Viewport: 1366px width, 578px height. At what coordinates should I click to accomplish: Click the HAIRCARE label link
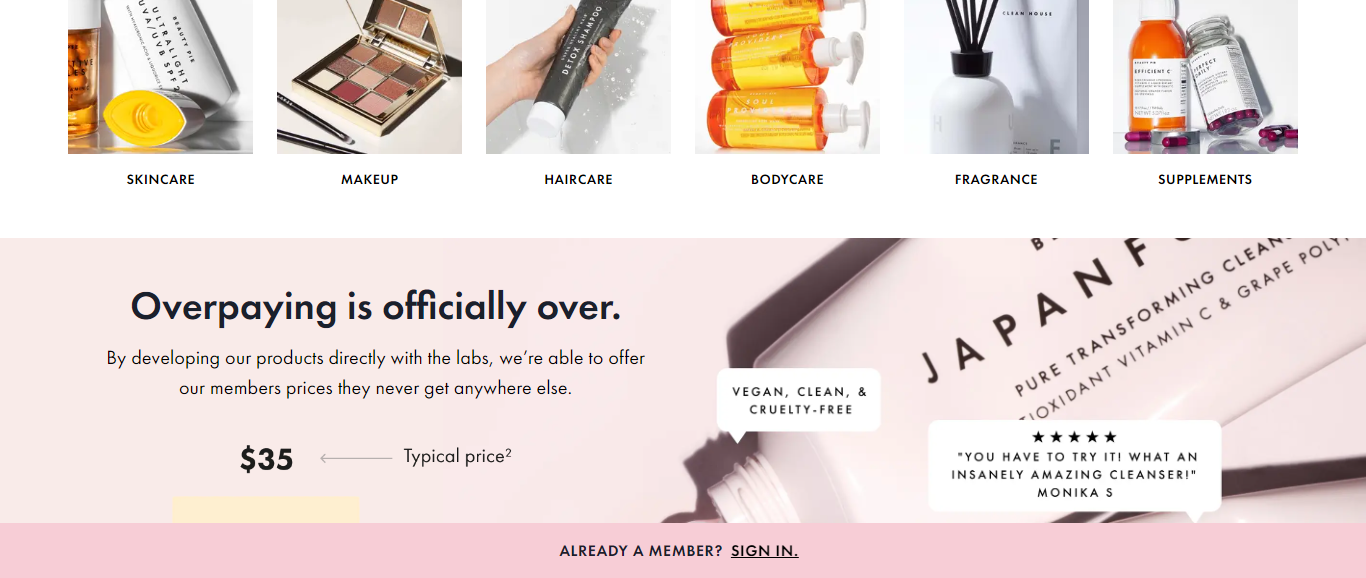coord(578,180)
